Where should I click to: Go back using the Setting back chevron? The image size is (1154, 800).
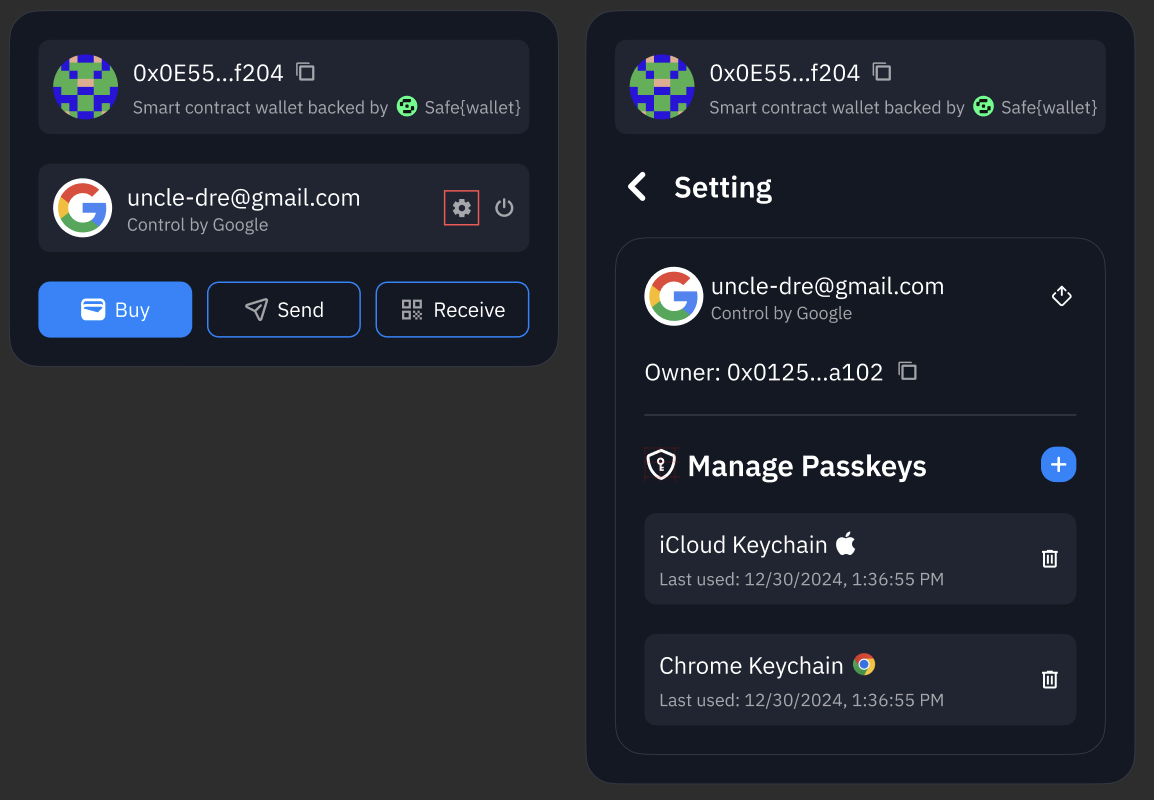pos(638,186)
